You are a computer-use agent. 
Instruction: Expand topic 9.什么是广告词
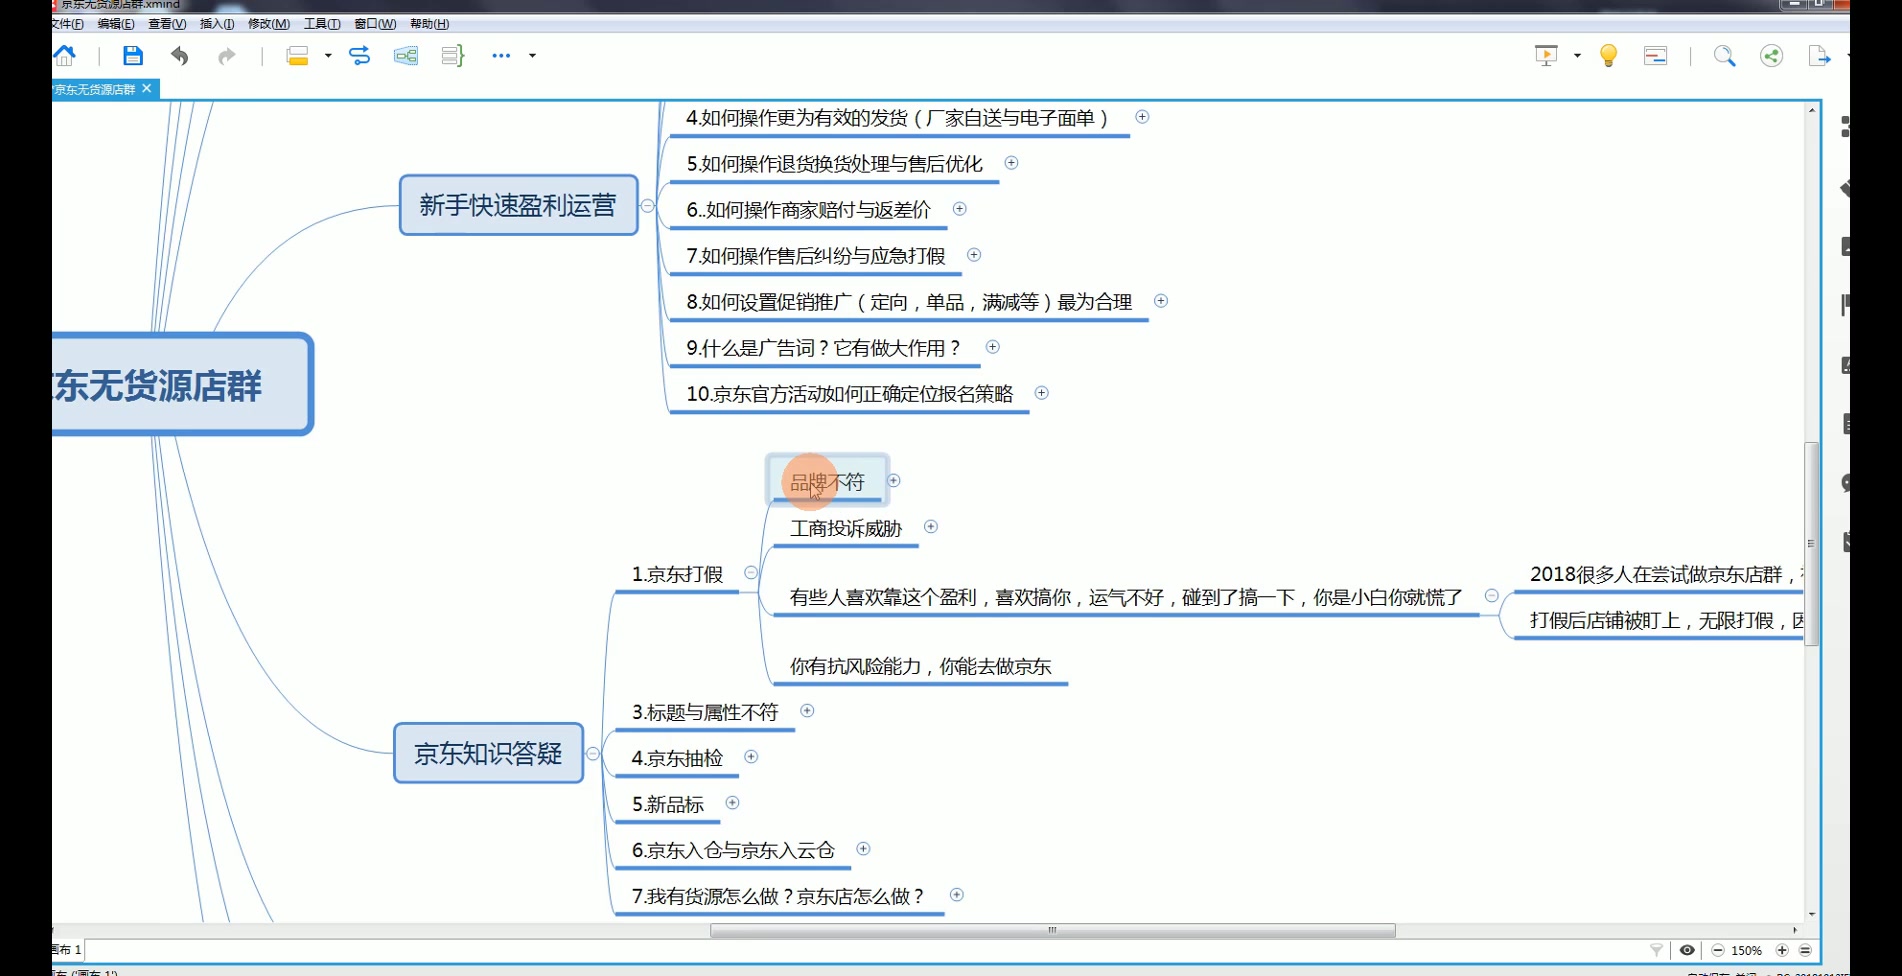pos(992,347)
